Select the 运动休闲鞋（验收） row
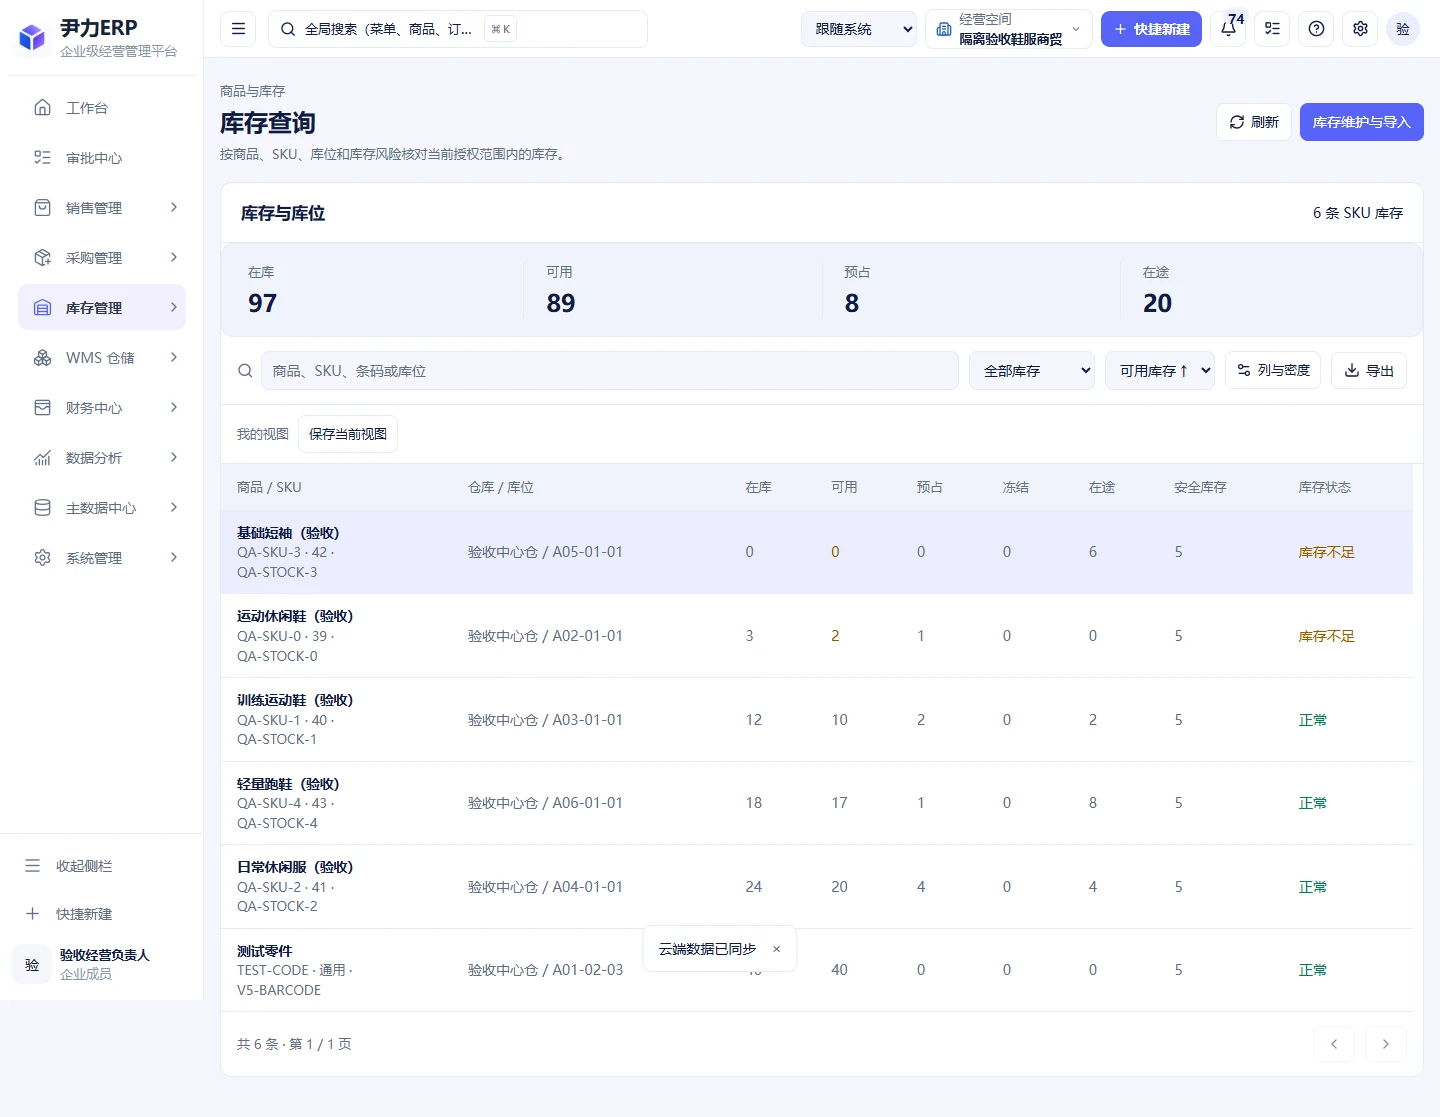 click(x=816, y=636)
